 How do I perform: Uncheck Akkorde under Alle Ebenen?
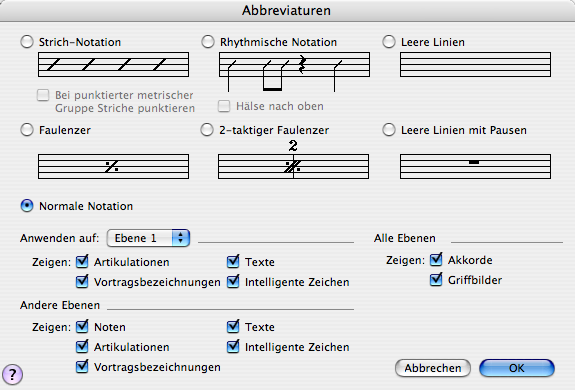tap(436, 260)
